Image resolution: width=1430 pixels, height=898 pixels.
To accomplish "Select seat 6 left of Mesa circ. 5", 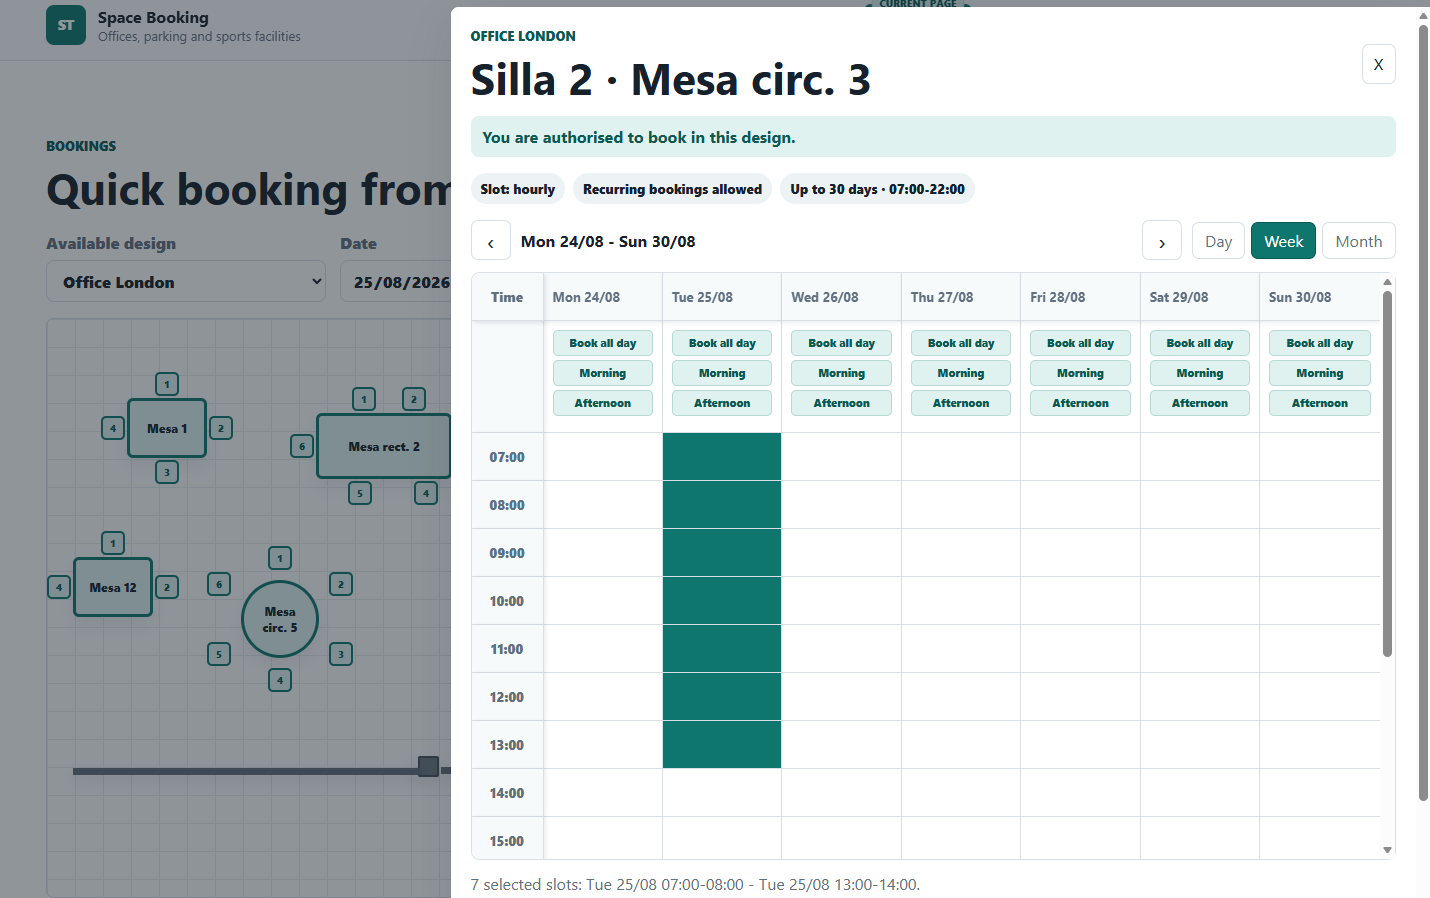I will pyautogui.click(x=219, y=584).
